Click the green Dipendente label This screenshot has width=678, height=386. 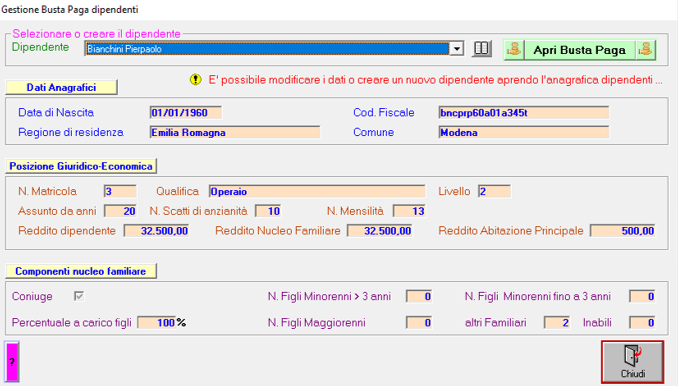pos(40,47)
